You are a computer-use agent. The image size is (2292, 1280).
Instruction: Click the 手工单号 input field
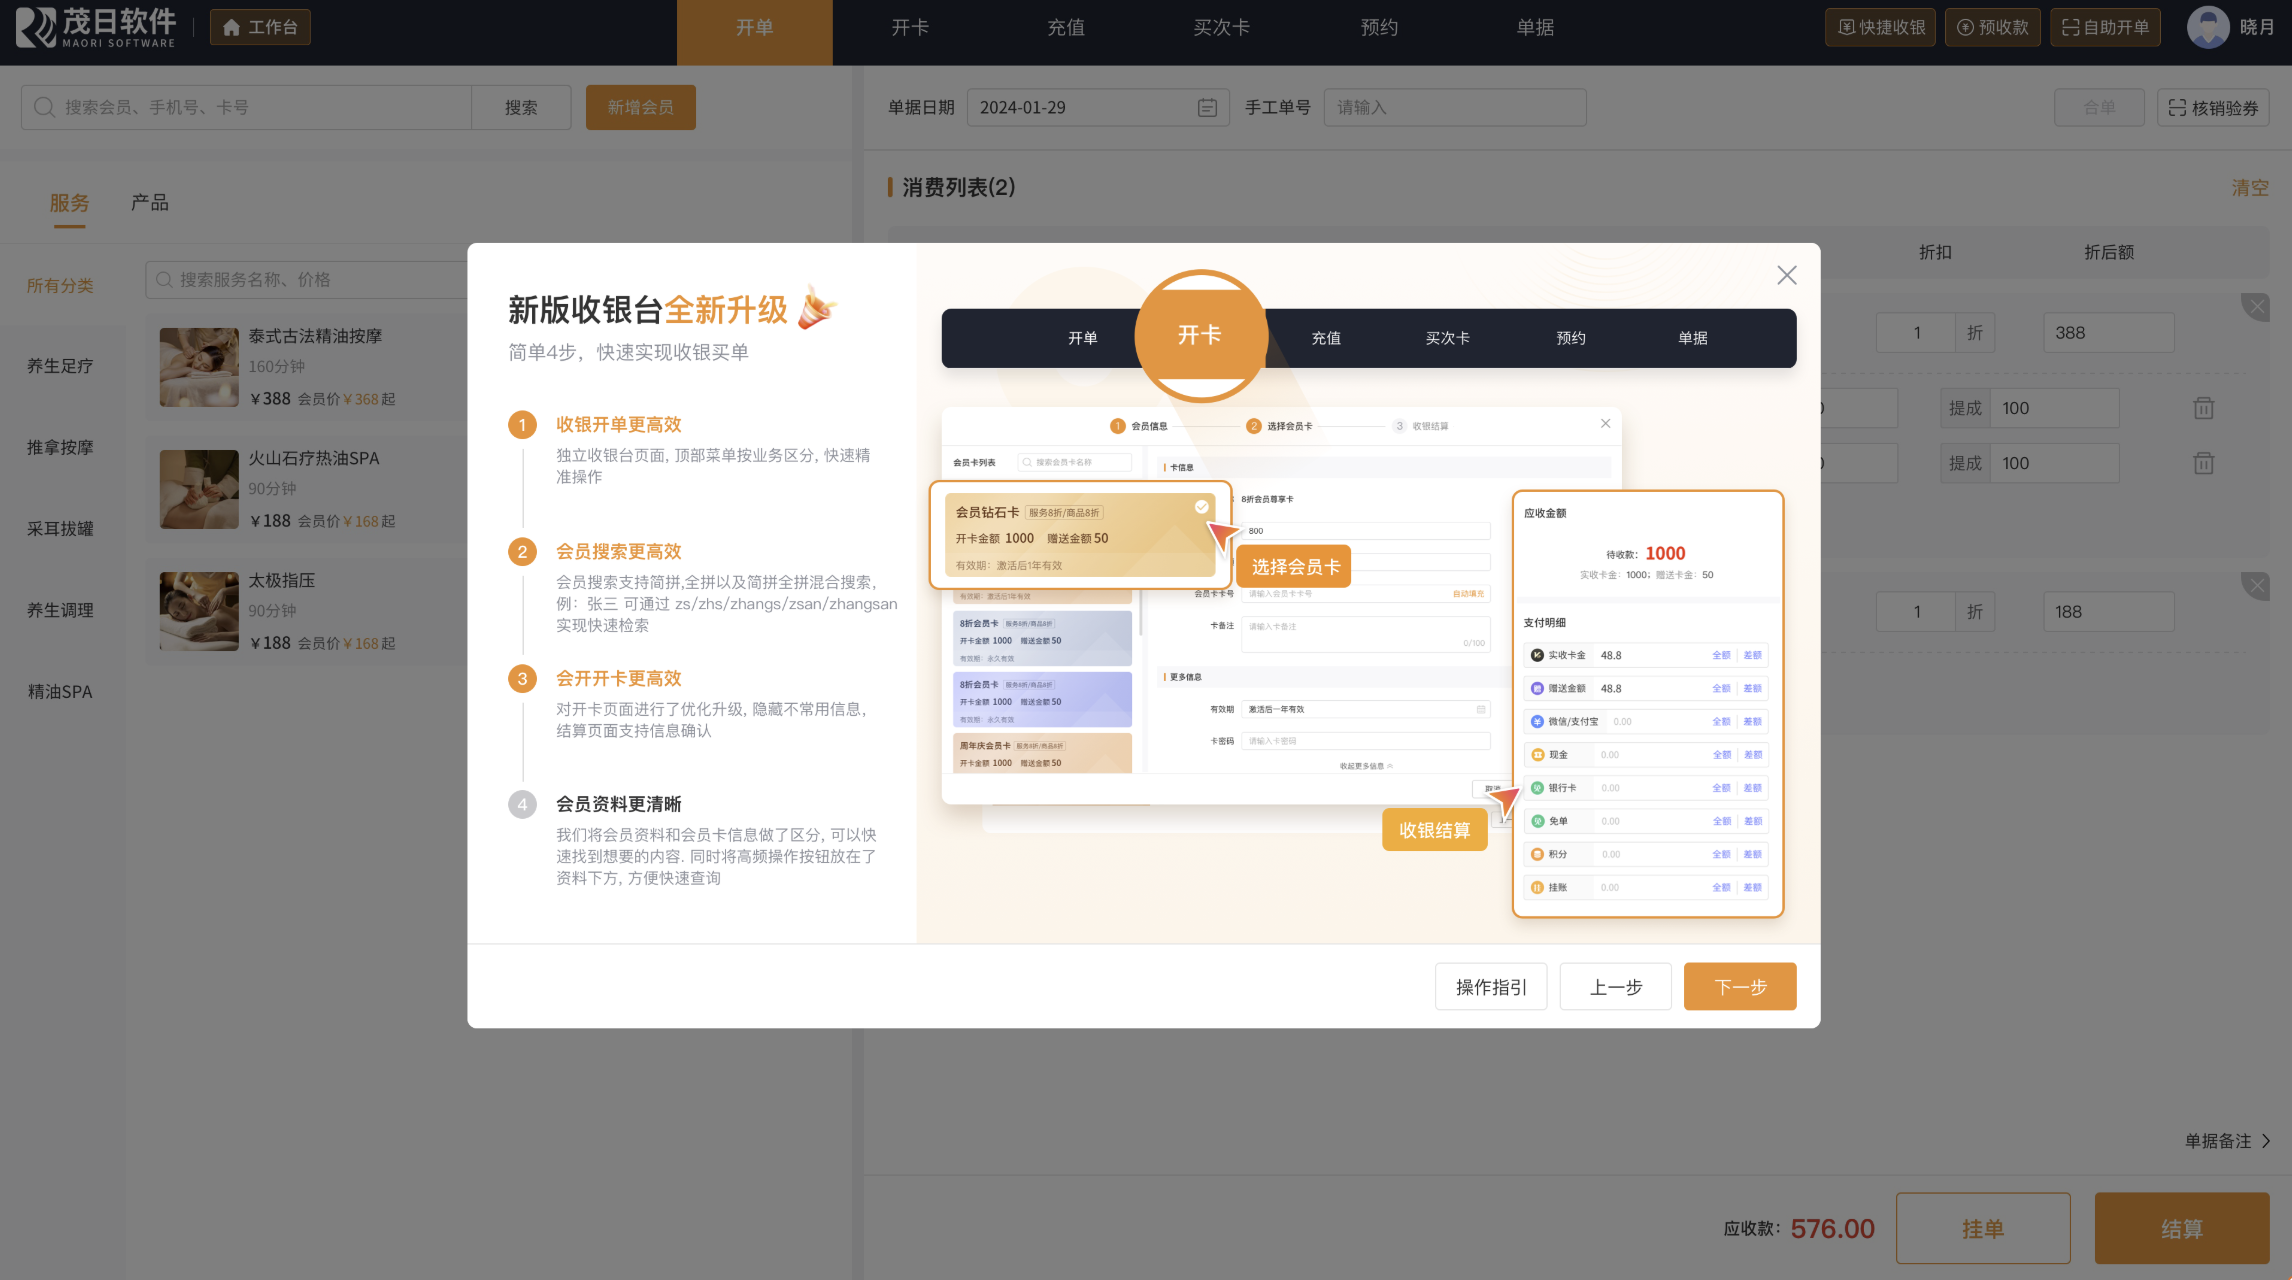pyautogui.click(x=1454, y=107)
